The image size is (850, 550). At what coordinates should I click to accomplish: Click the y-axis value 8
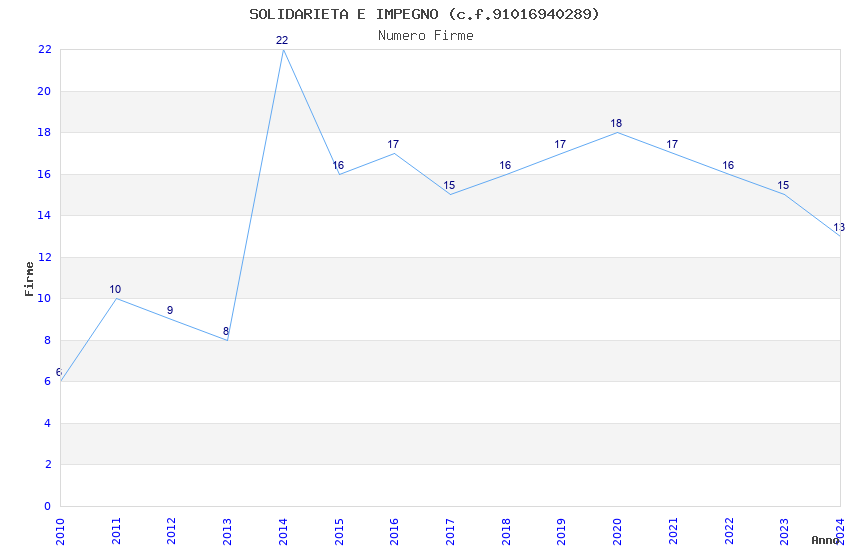tap(48, 340)
